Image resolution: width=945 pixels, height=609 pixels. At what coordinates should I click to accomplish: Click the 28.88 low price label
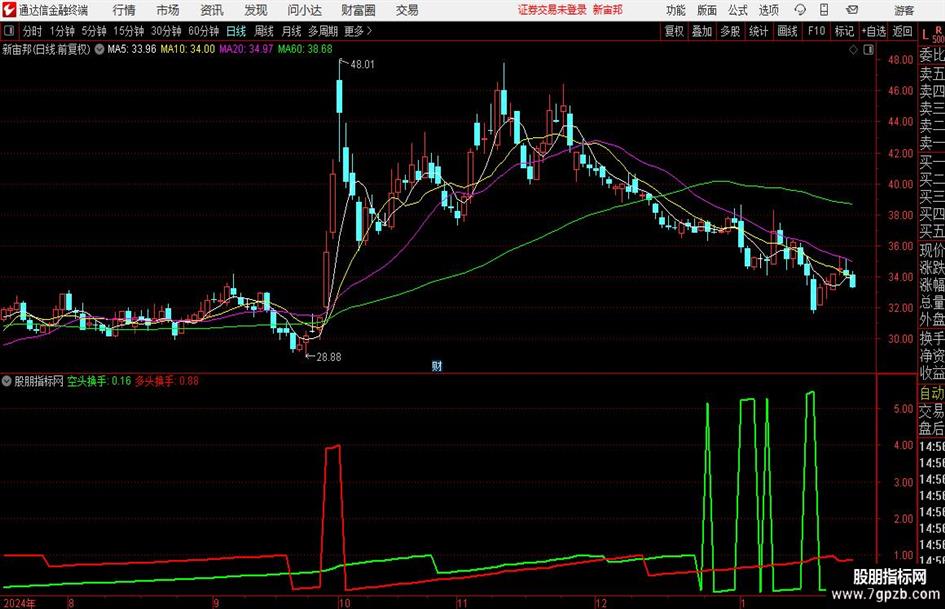329,357
